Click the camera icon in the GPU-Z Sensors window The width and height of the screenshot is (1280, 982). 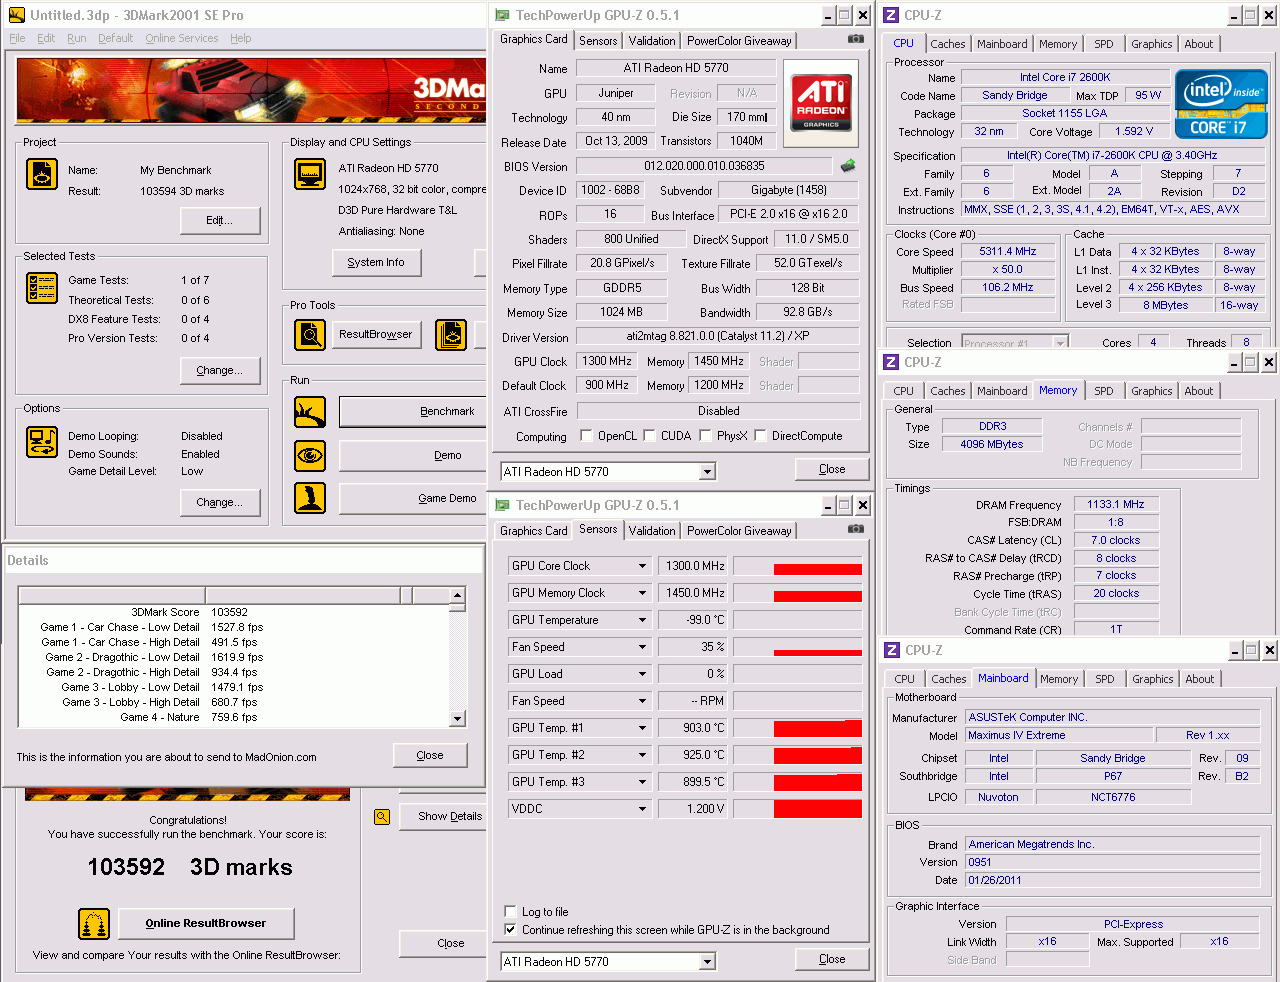coord(856,529)
